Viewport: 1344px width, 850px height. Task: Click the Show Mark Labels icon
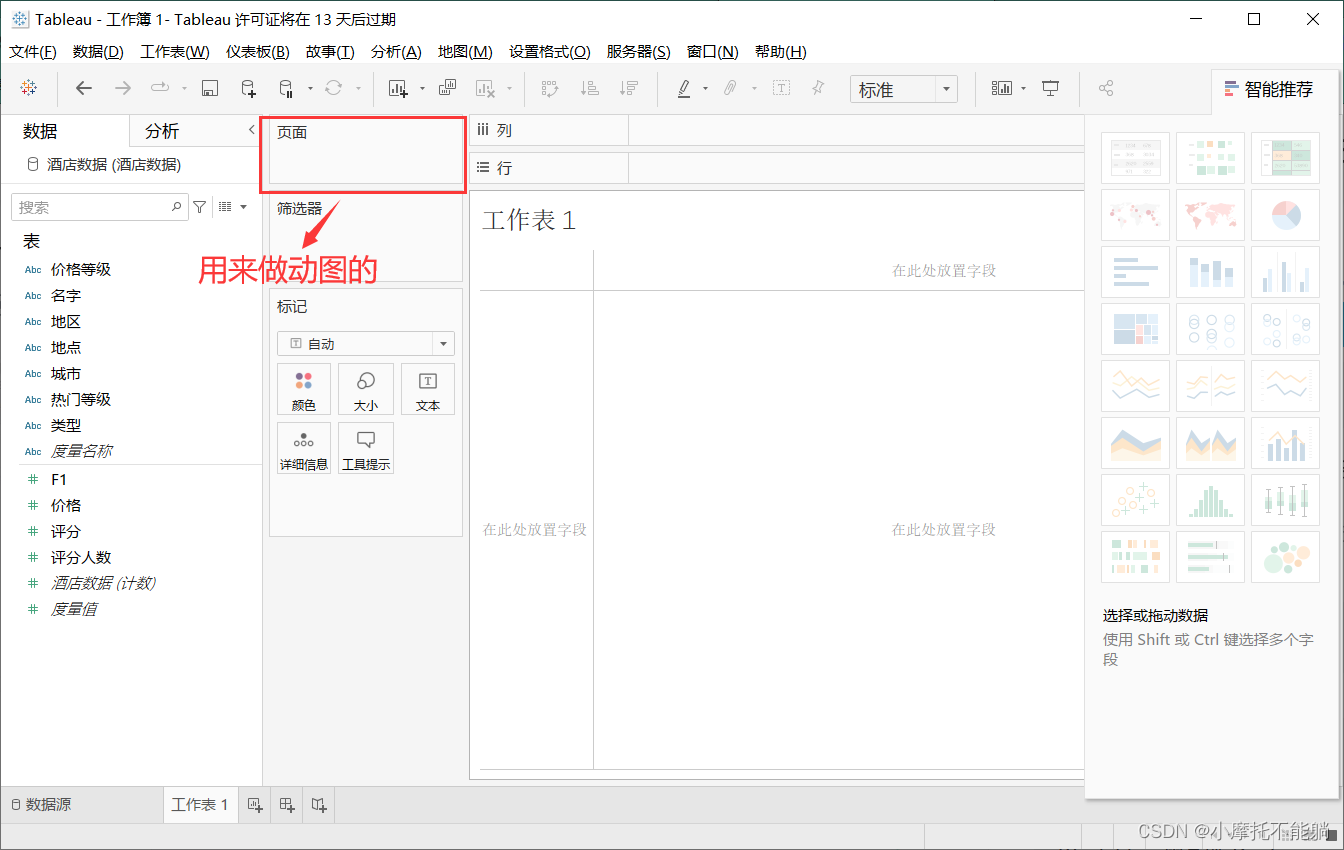tap(781, 88)
